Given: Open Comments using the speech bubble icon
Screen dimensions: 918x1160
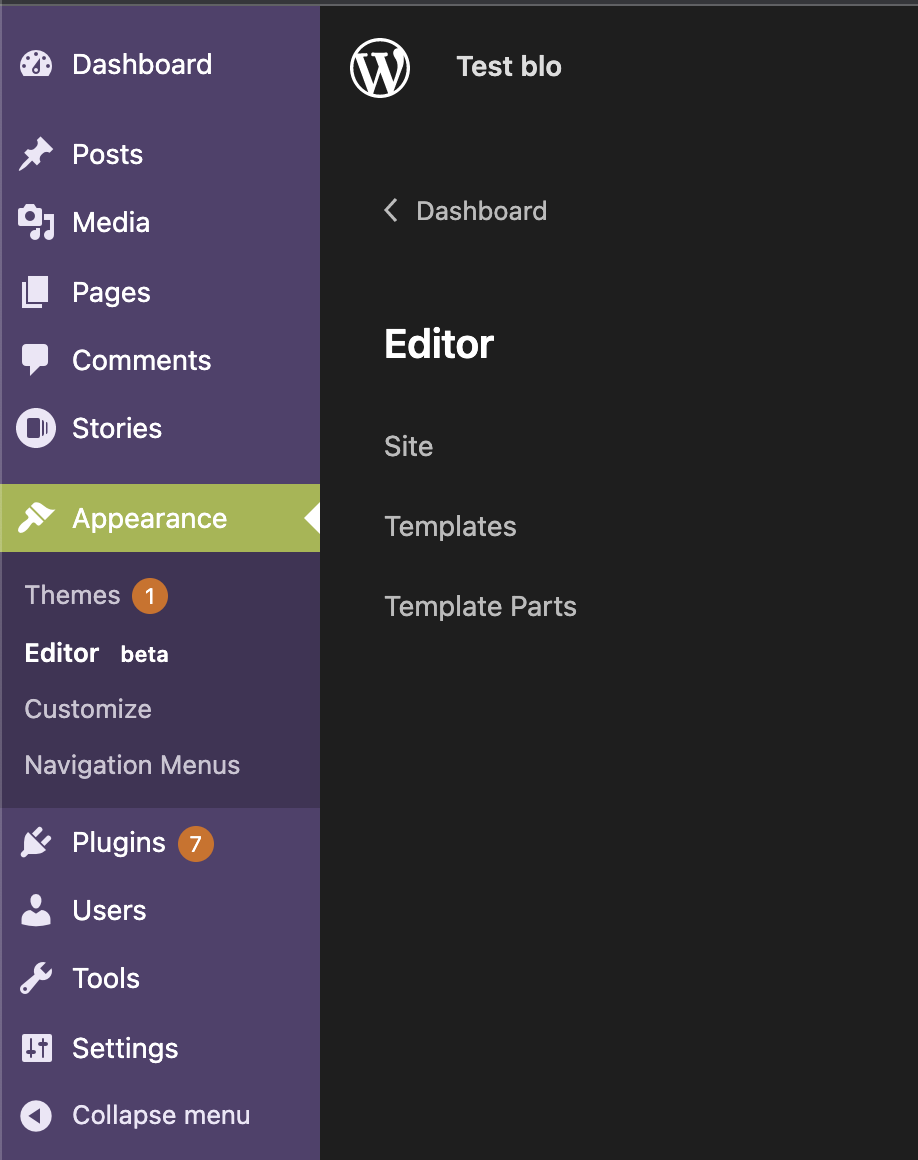Looking at the screenshot, I should point(35,359).
